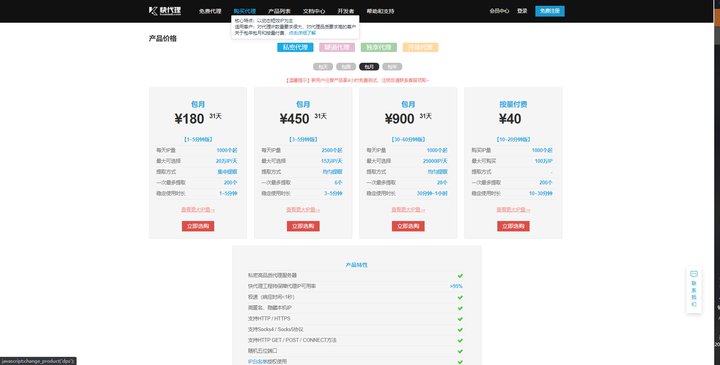This screenshot has height=365, width=720.
Task: Open the 购买代理 nav menu
Action: pyautogui.click(x=244, y=11)
